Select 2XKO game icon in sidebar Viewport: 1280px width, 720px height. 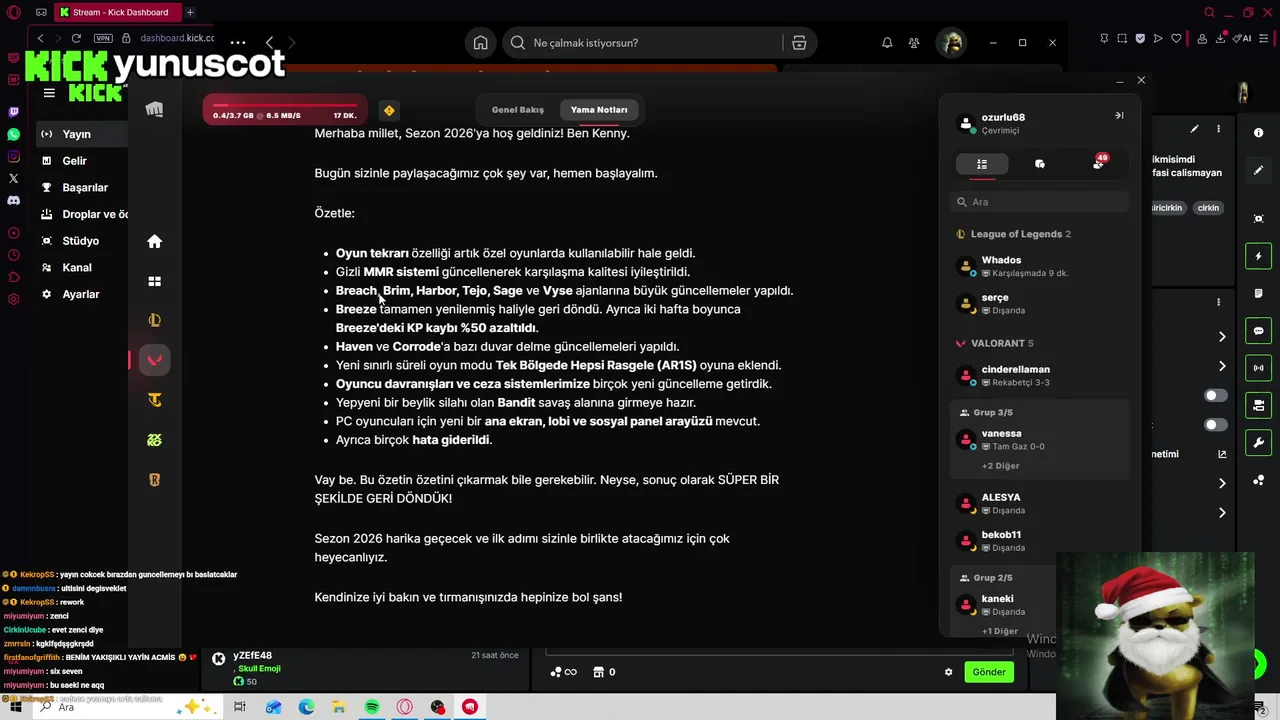154,440
